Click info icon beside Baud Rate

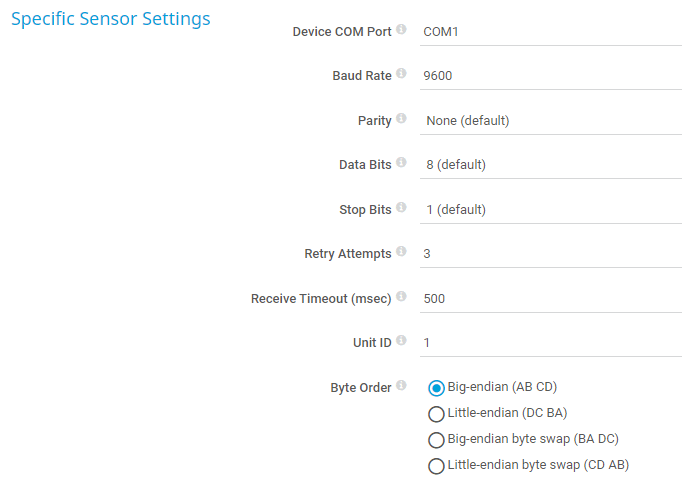[401, 74]
